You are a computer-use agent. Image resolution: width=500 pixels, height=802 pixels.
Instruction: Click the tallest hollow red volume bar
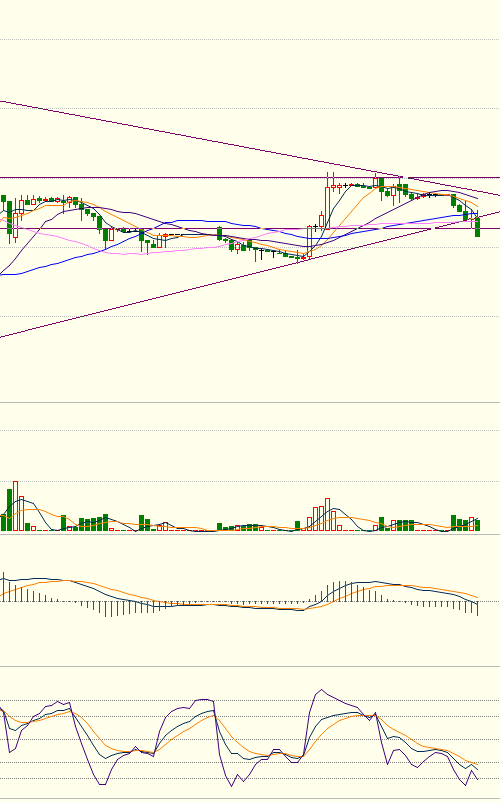pos(15,506)
